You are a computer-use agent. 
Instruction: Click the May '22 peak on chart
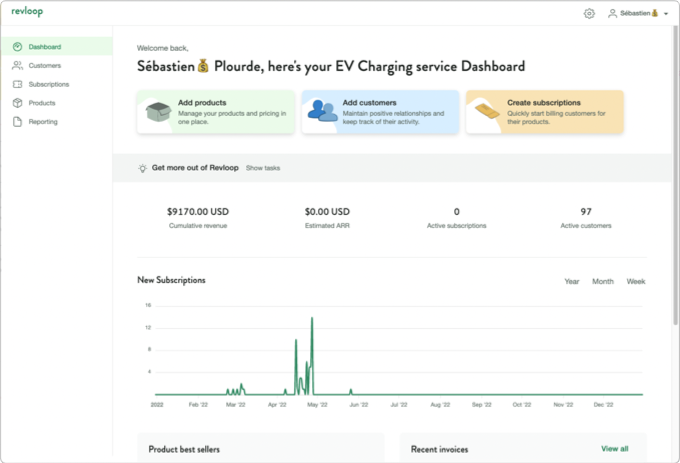[312, 320]
